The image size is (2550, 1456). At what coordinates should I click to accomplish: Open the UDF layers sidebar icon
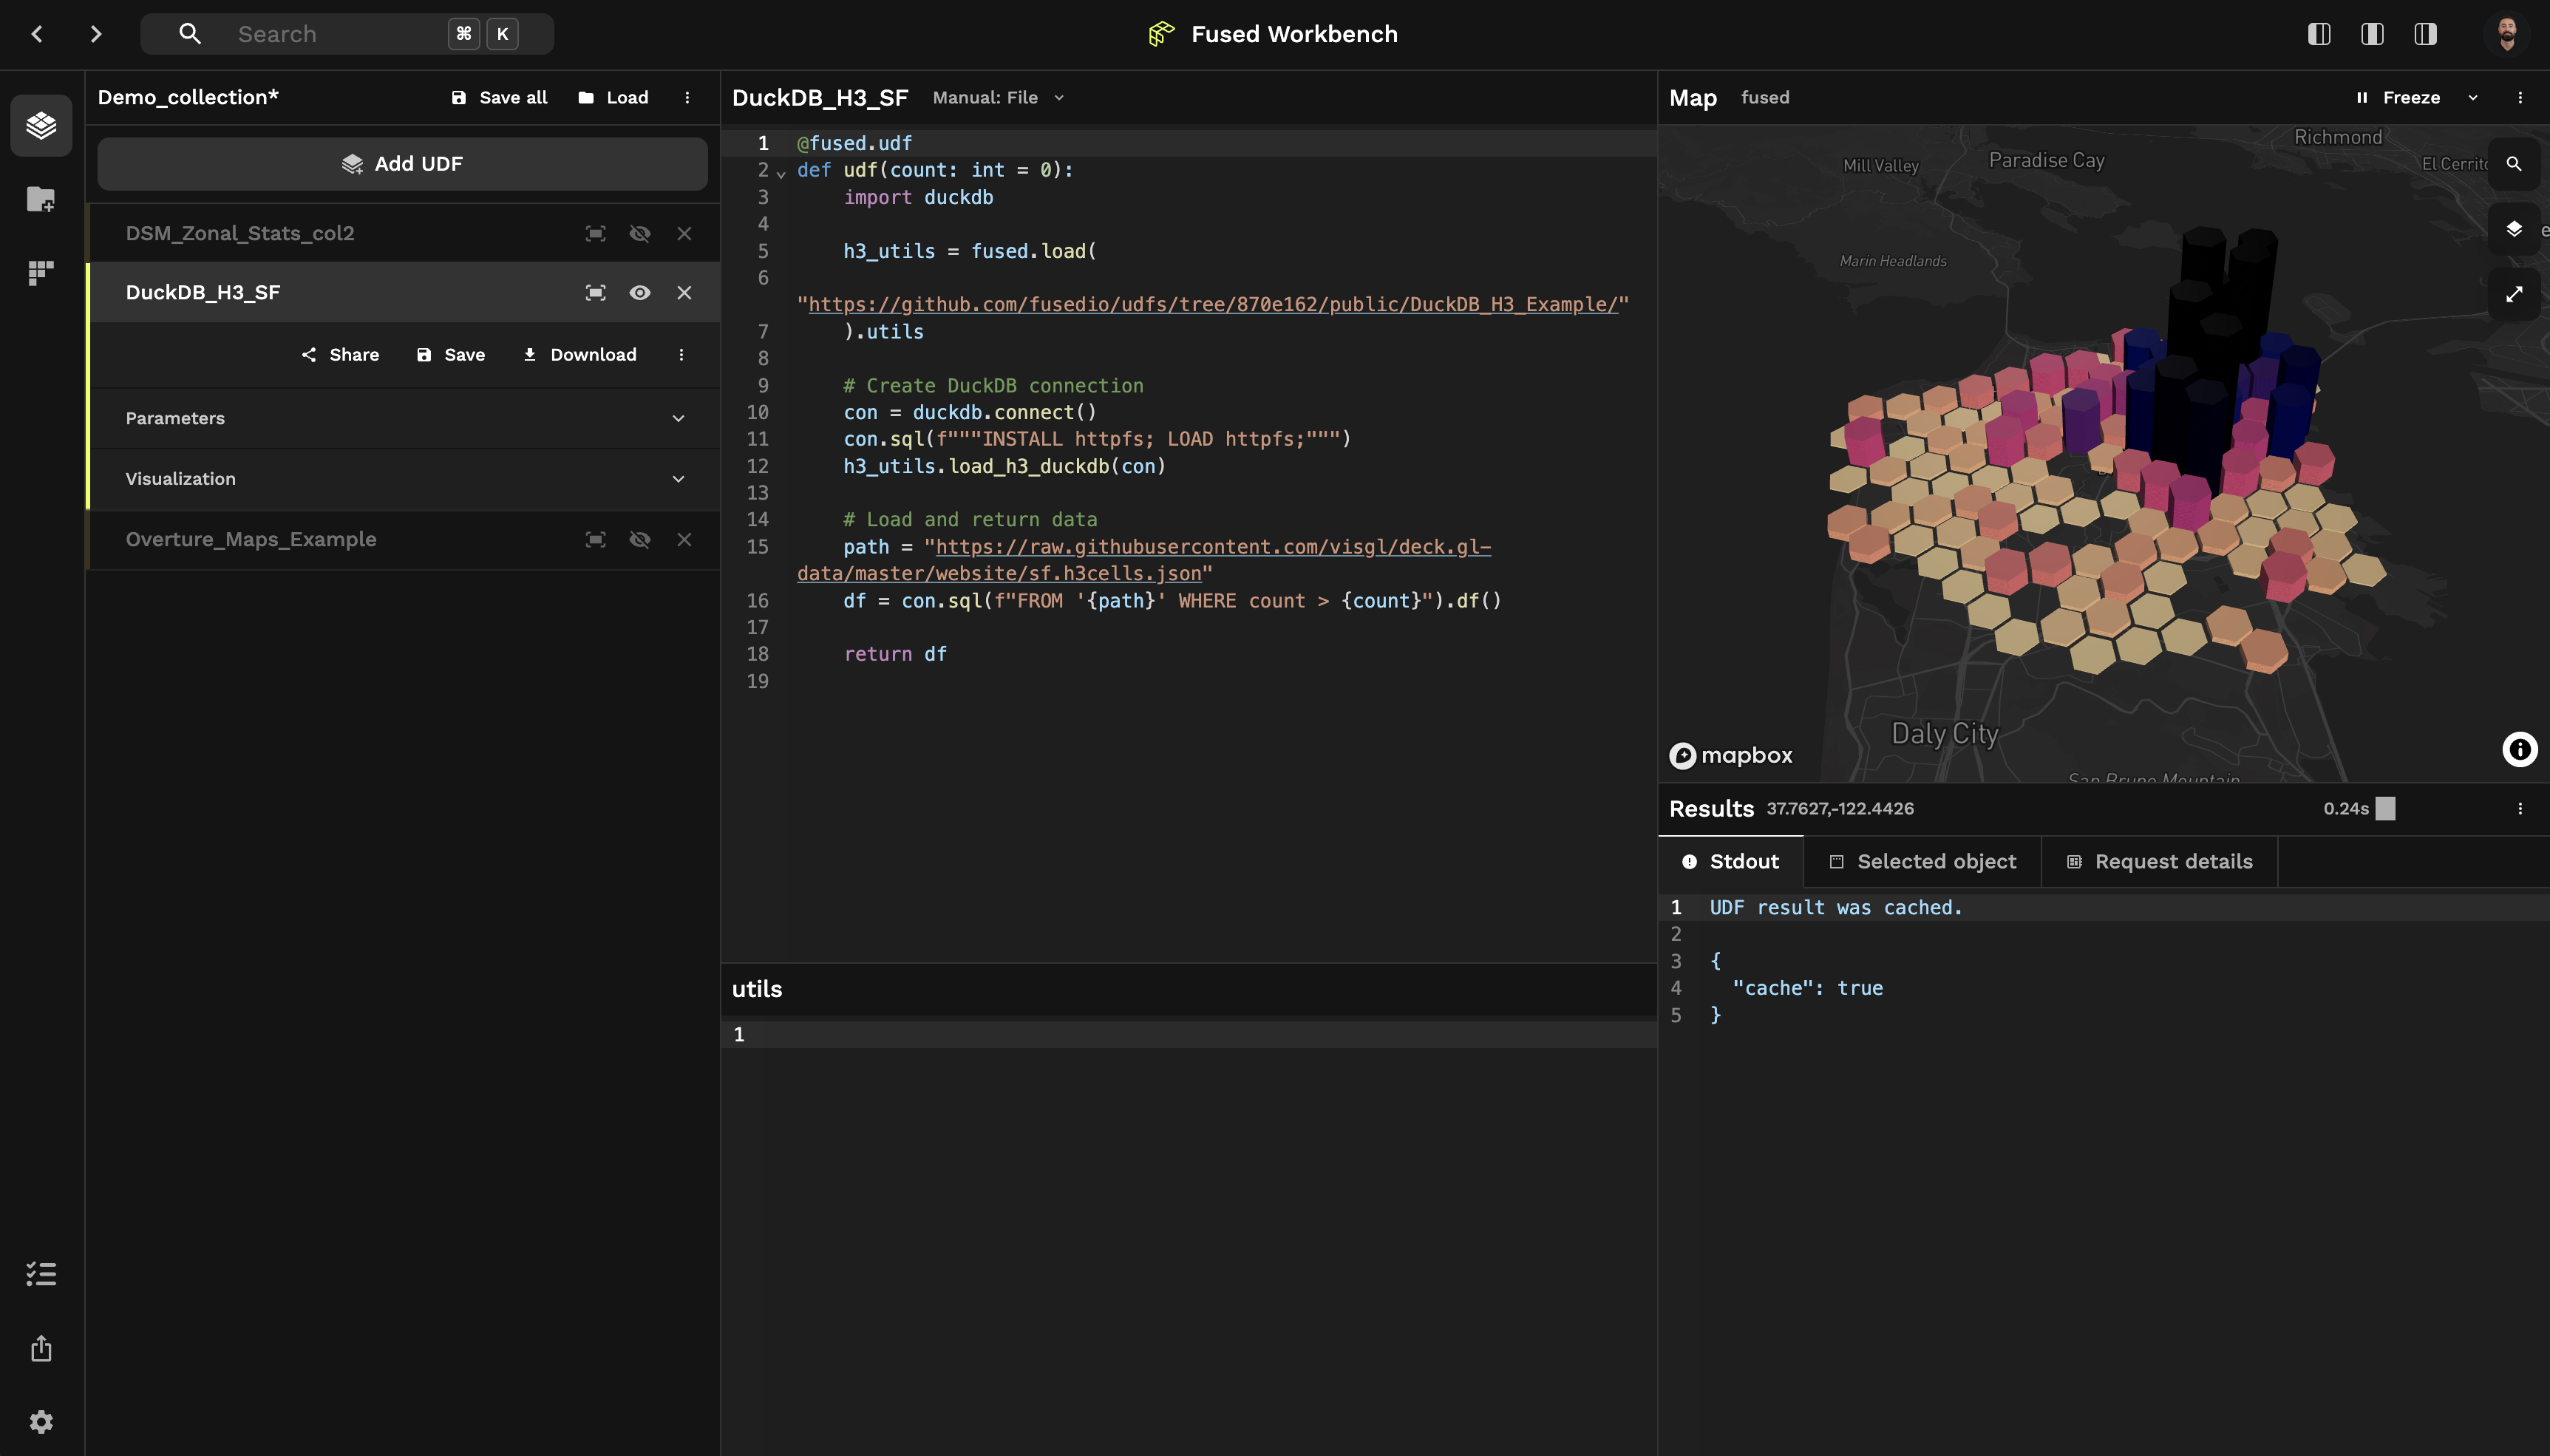click(x=41, y=125)
